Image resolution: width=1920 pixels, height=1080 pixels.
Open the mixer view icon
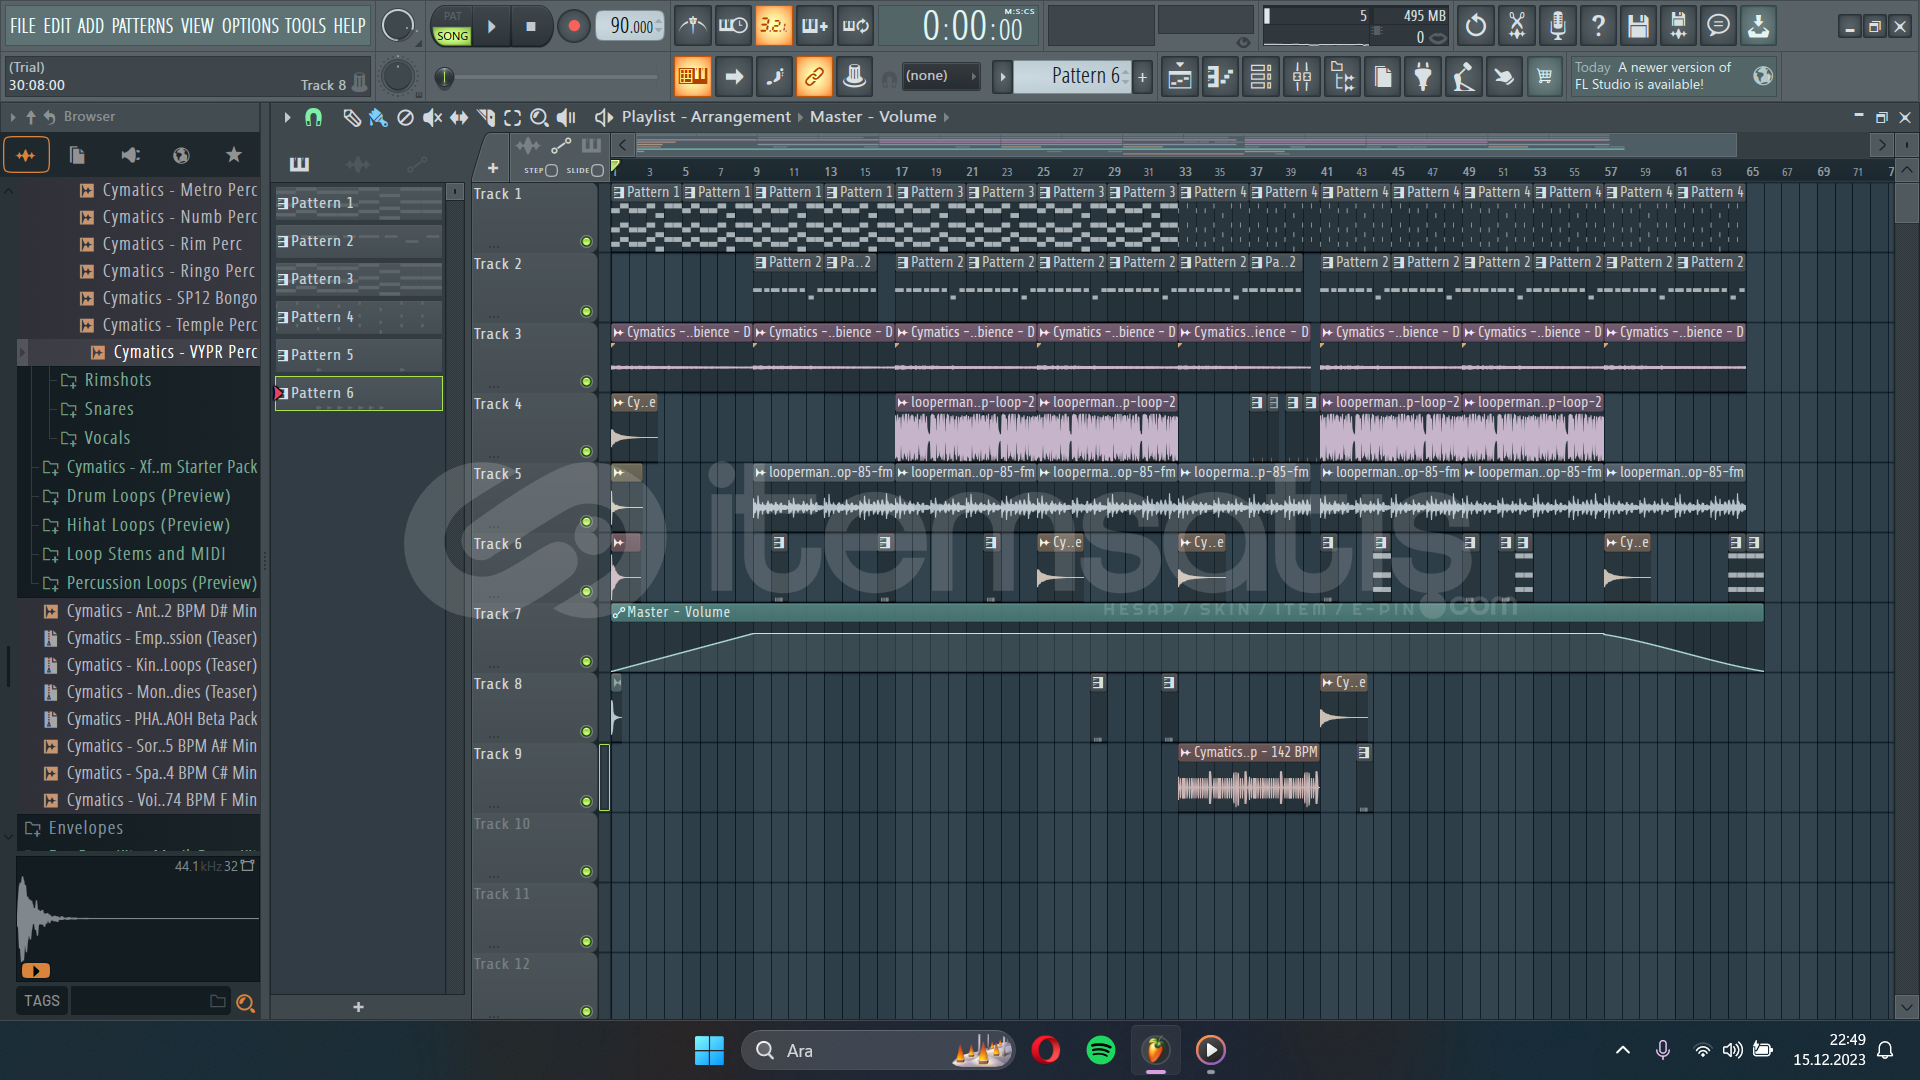pyautogui.click(x=1302, y=77)
